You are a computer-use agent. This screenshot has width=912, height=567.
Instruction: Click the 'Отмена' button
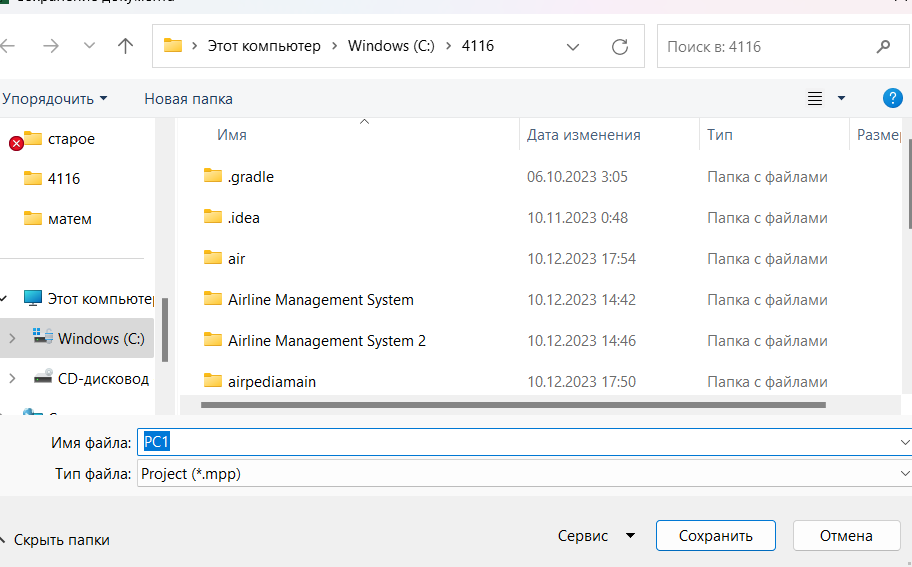point(846,536)
